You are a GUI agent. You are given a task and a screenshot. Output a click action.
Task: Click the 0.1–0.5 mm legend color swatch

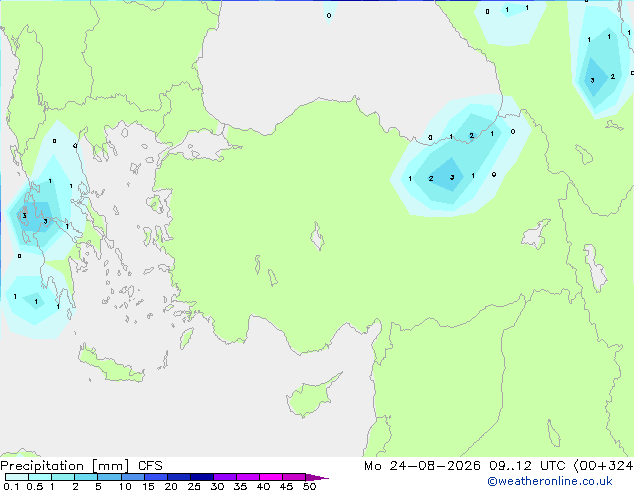[x=17, y=477]
